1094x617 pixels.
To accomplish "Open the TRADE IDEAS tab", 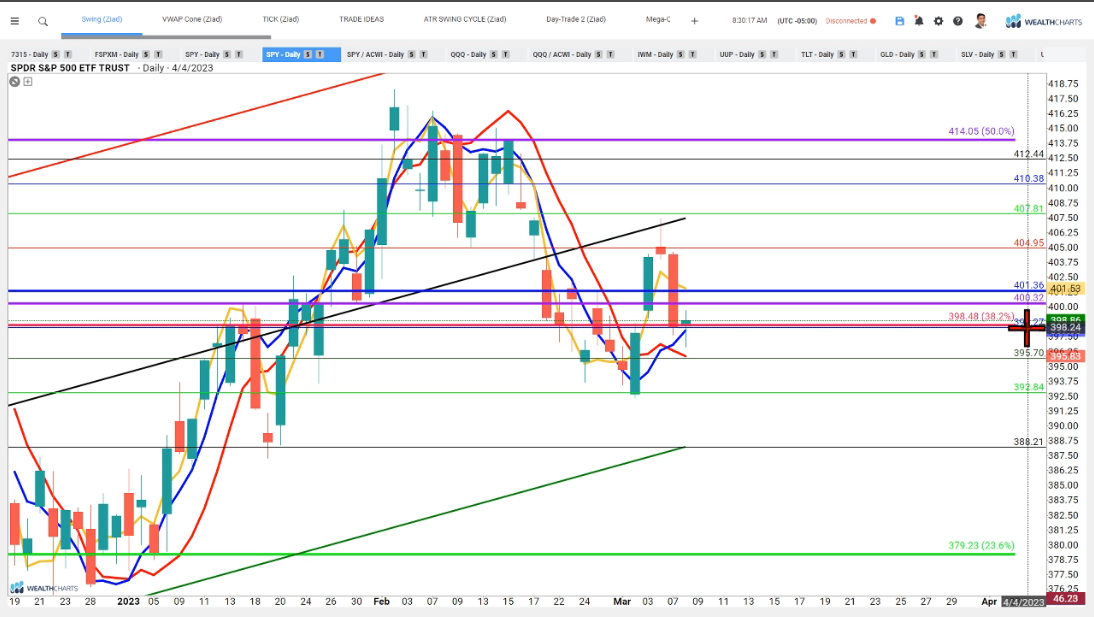I will [361, 20].
